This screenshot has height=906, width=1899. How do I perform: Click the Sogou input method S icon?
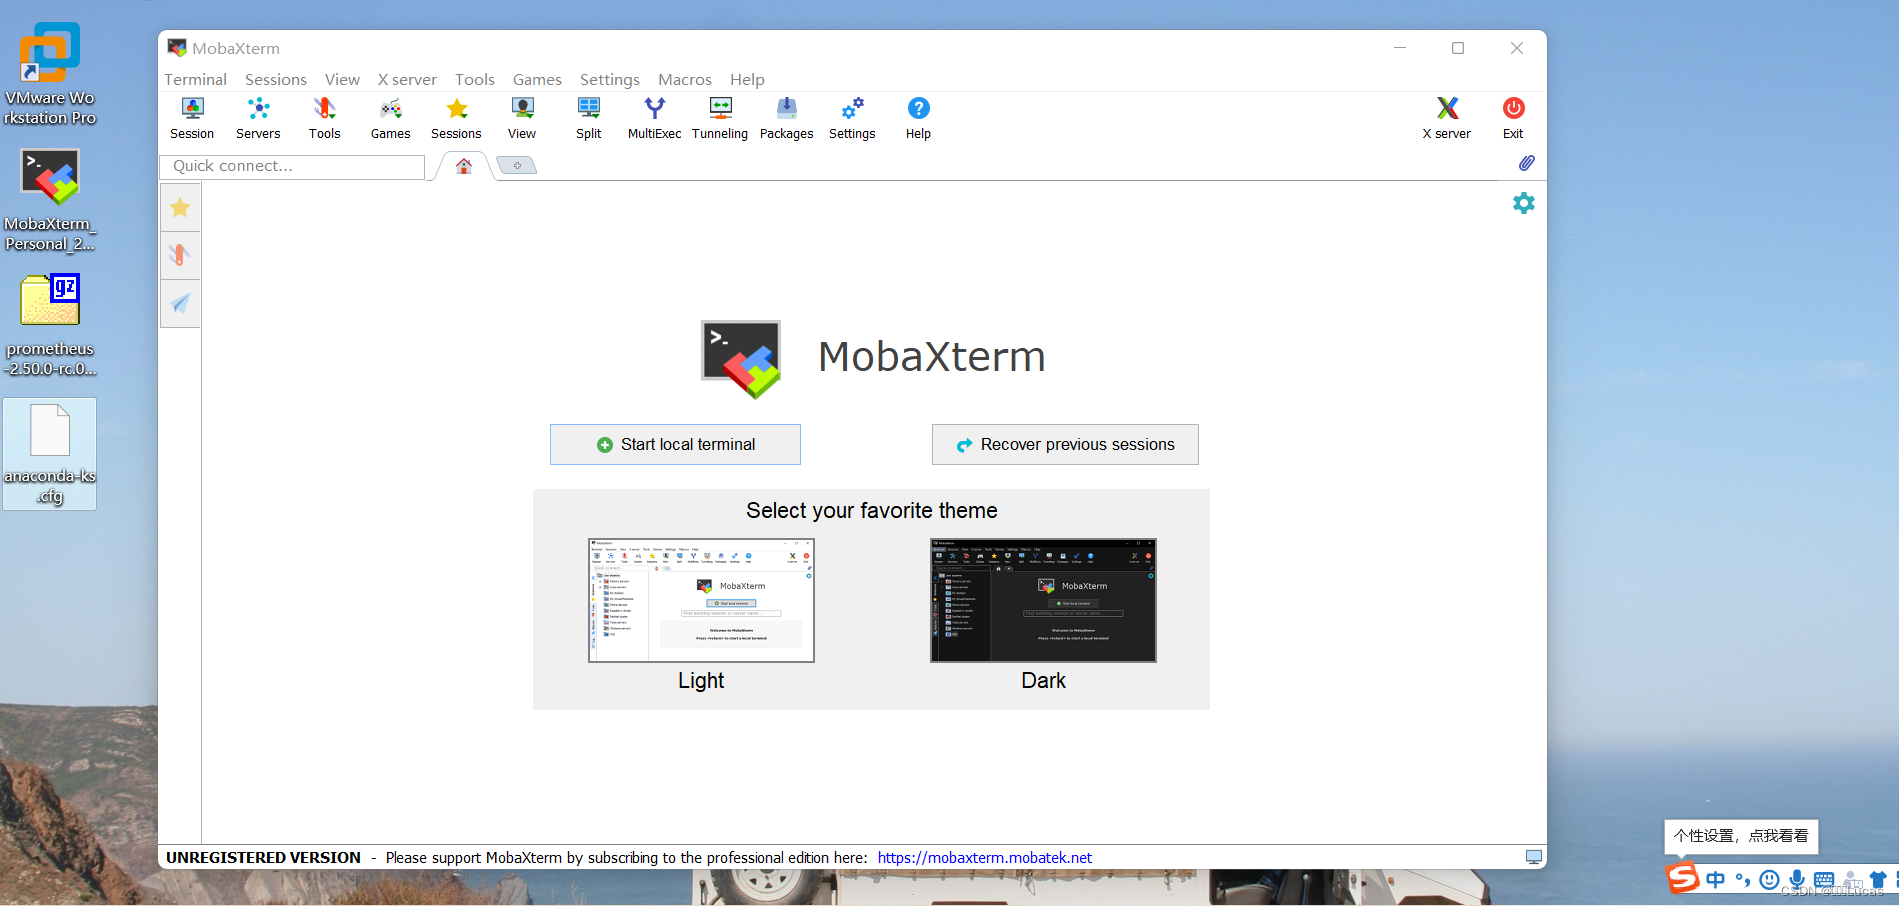tap(1683, 877)
